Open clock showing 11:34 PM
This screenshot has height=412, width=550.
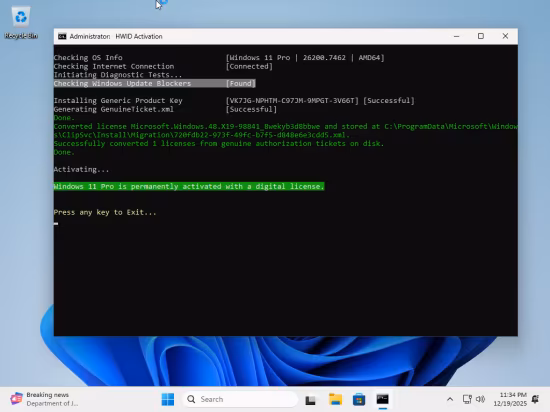(510, 399)
